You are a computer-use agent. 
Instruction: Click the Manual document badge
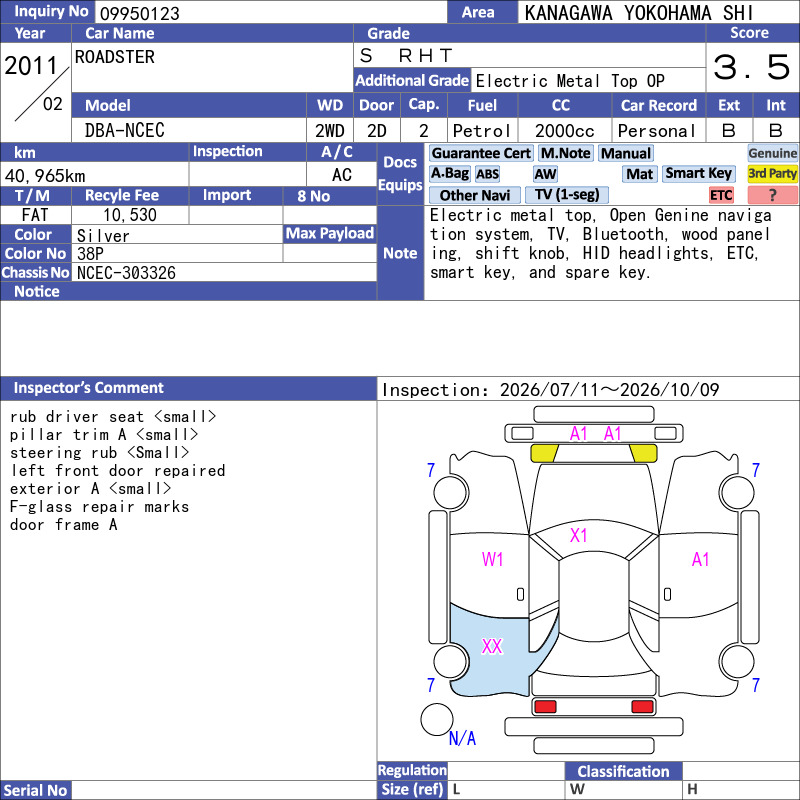point(626,154)
